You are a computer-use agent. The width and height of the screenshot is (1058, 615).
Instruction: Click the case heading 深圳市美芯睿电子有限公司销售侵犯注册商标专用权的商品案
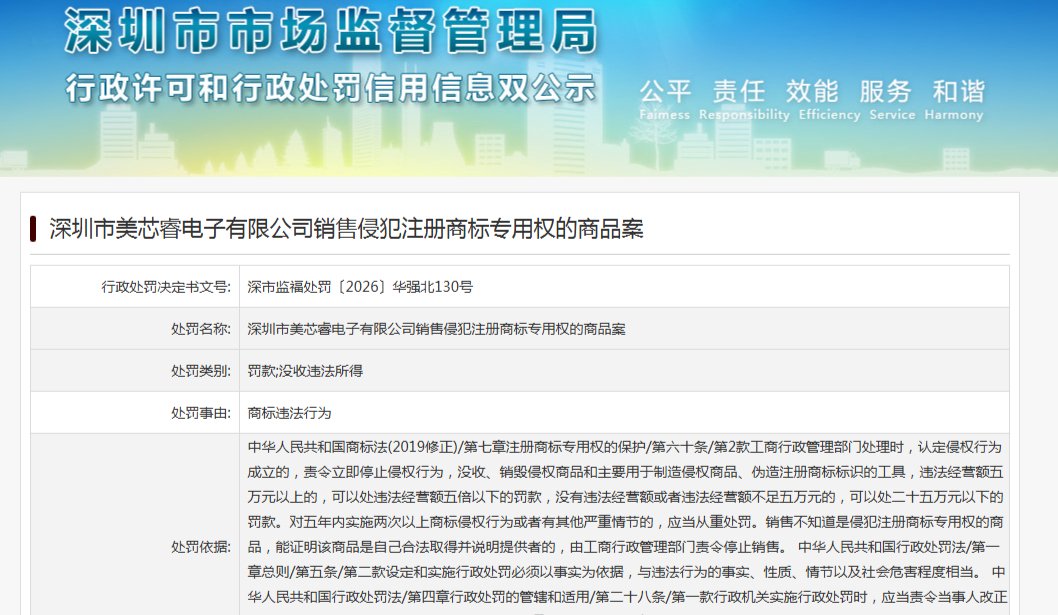[346, 229]
